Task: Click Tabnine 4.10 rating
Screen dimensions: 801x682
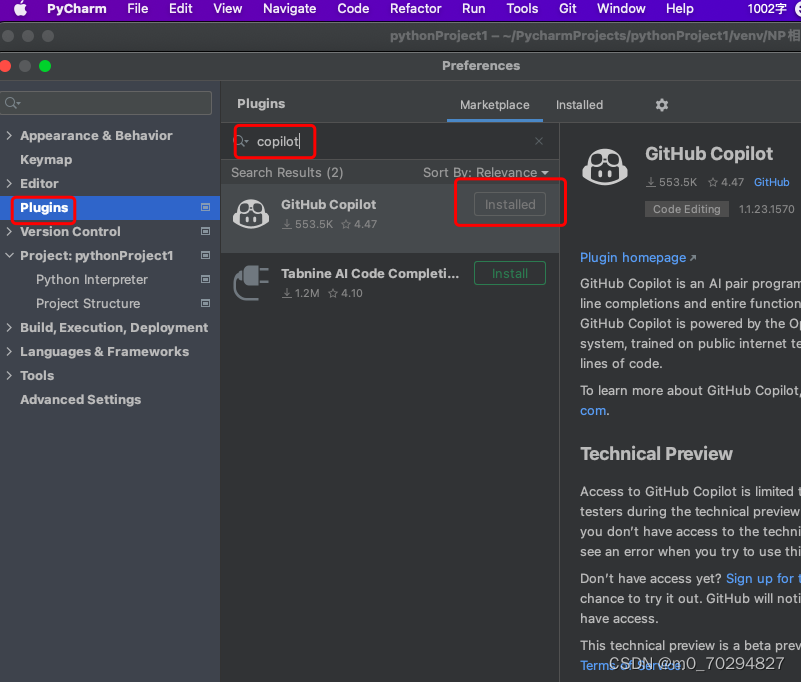Action: coord(346,293)
